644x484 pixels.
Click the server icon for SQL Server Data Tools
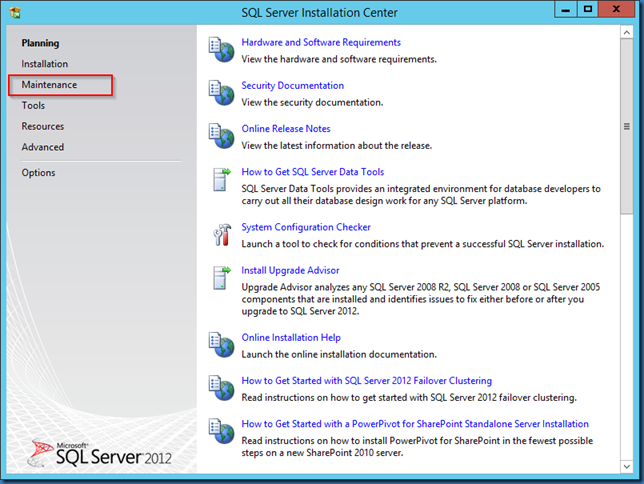pyautogui.click(x=221, y=180)
